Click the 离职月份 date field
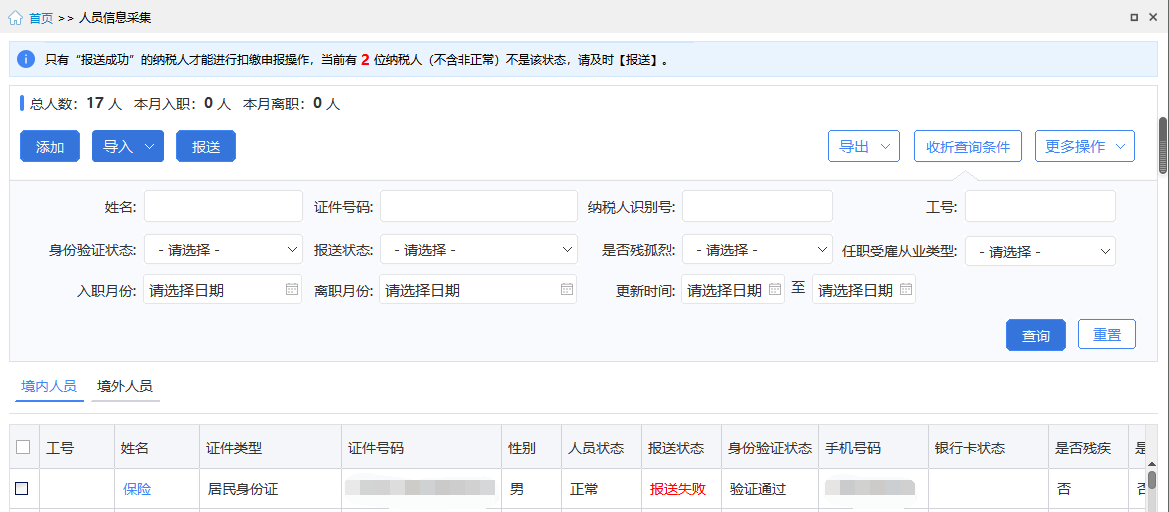This screenshot has height=512, width=1169. pyautogui.click(x=479, y=289)
